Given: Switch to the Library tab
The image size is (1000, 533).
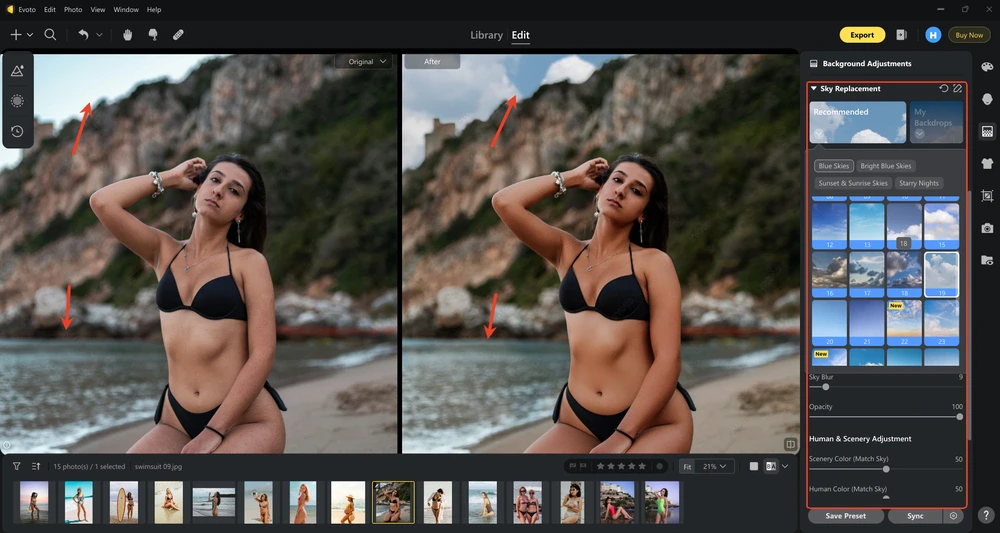Looking at the screenshot, I should [x=487, y=35].
